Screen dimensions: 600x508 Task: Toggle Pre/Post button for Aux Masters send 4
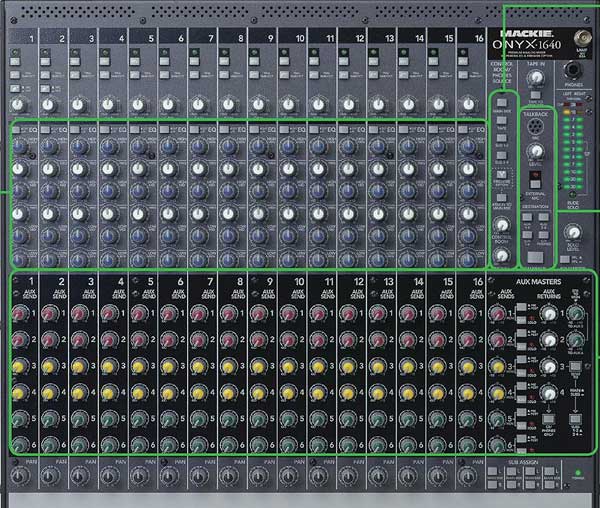click(x=521, y=386)
